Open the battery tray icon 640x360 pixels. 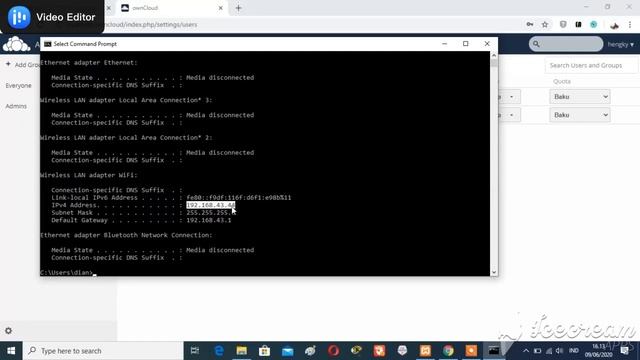pos(538,351)
